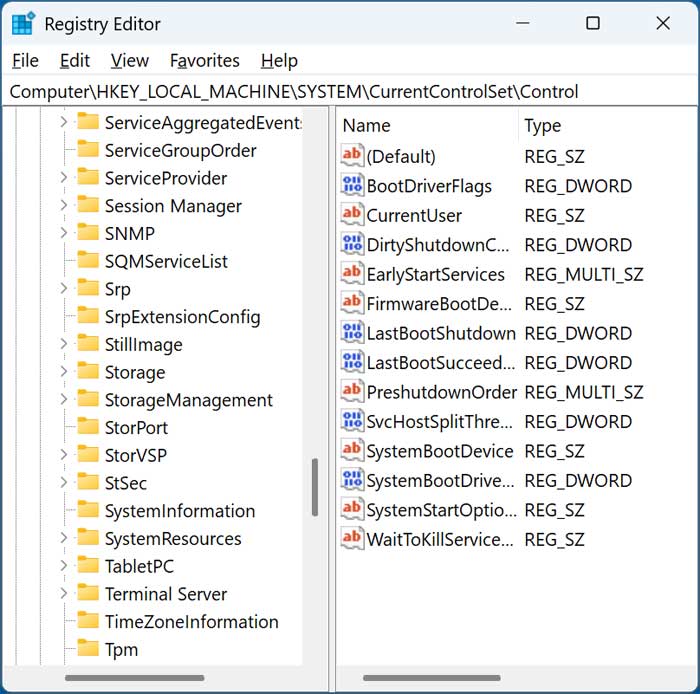Viewport: 700px width, 694px height.
Task: Click the string icon beside (Default) value
Action: pyautogui.click(x=352, y=155)
